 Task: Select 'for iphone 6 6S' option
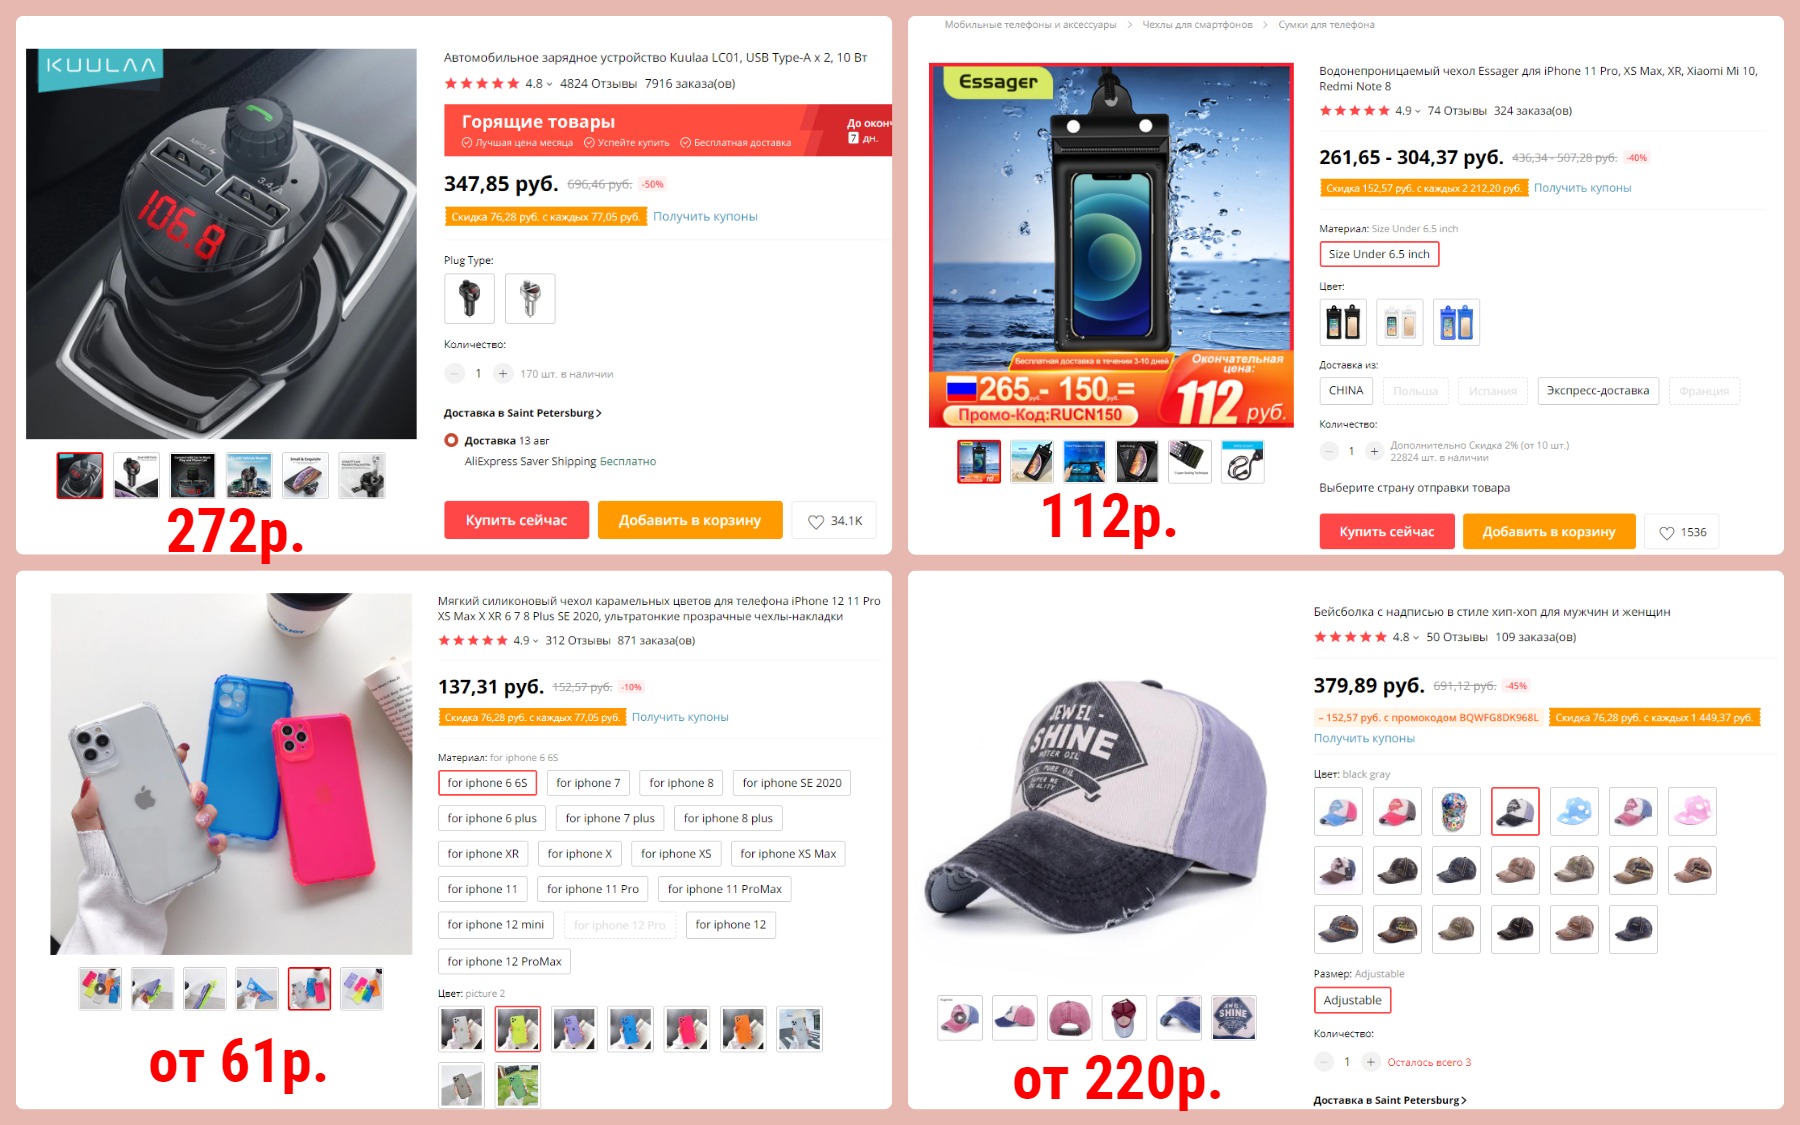[487, 783]
